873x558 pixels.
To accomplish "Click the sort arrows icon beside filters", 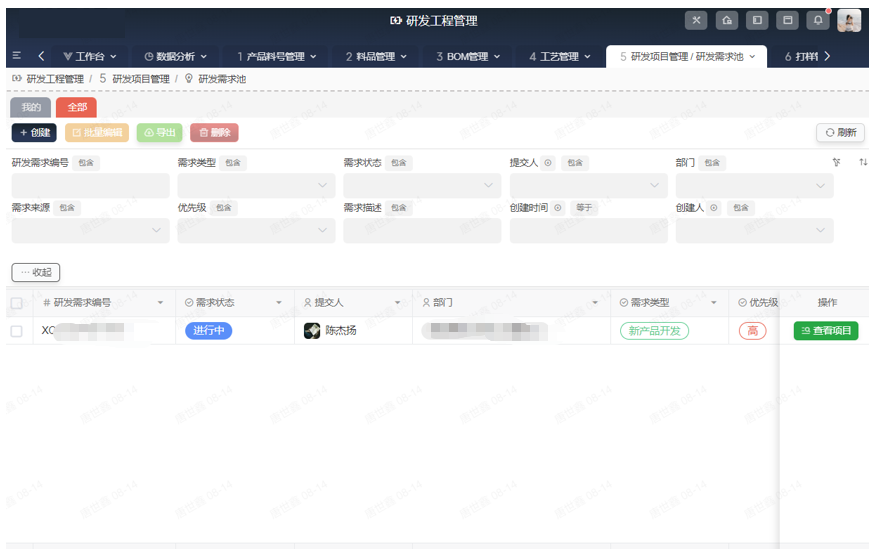I will click(863, 162).
